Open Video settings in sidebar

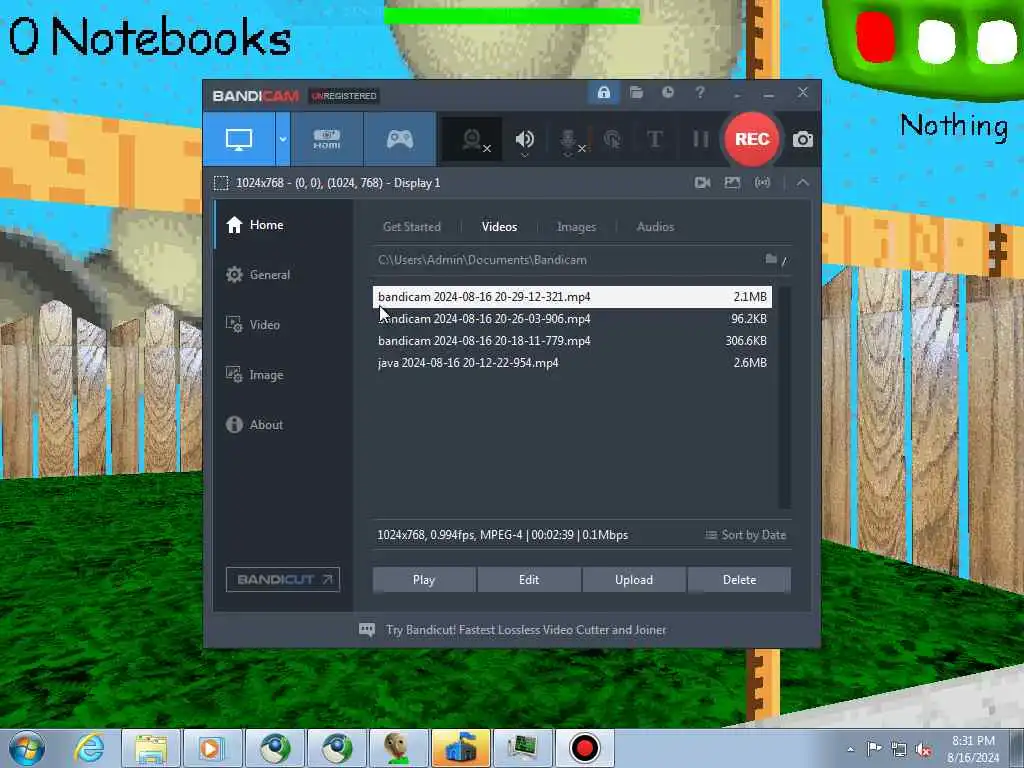pos(283,325)
